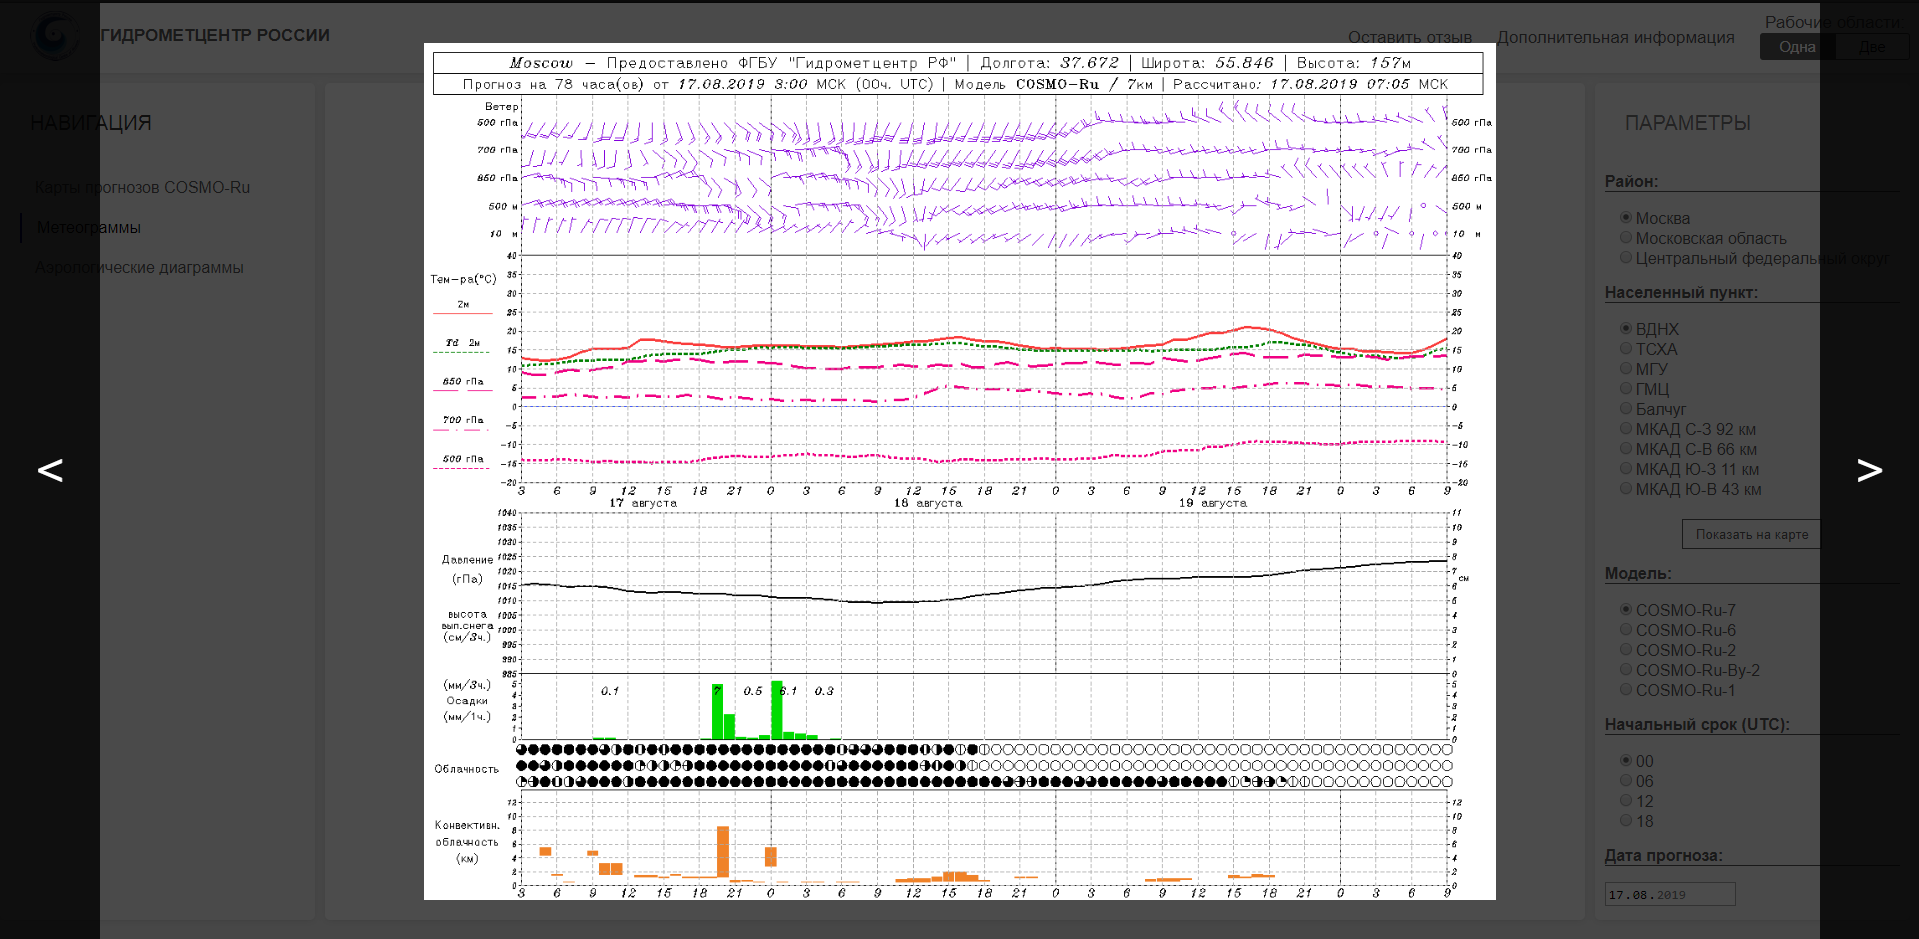This screenshot has height=939, width=1919.
Task: Open Аэрологические диаграммы navigation item
Action: click(x=139, y=267)
